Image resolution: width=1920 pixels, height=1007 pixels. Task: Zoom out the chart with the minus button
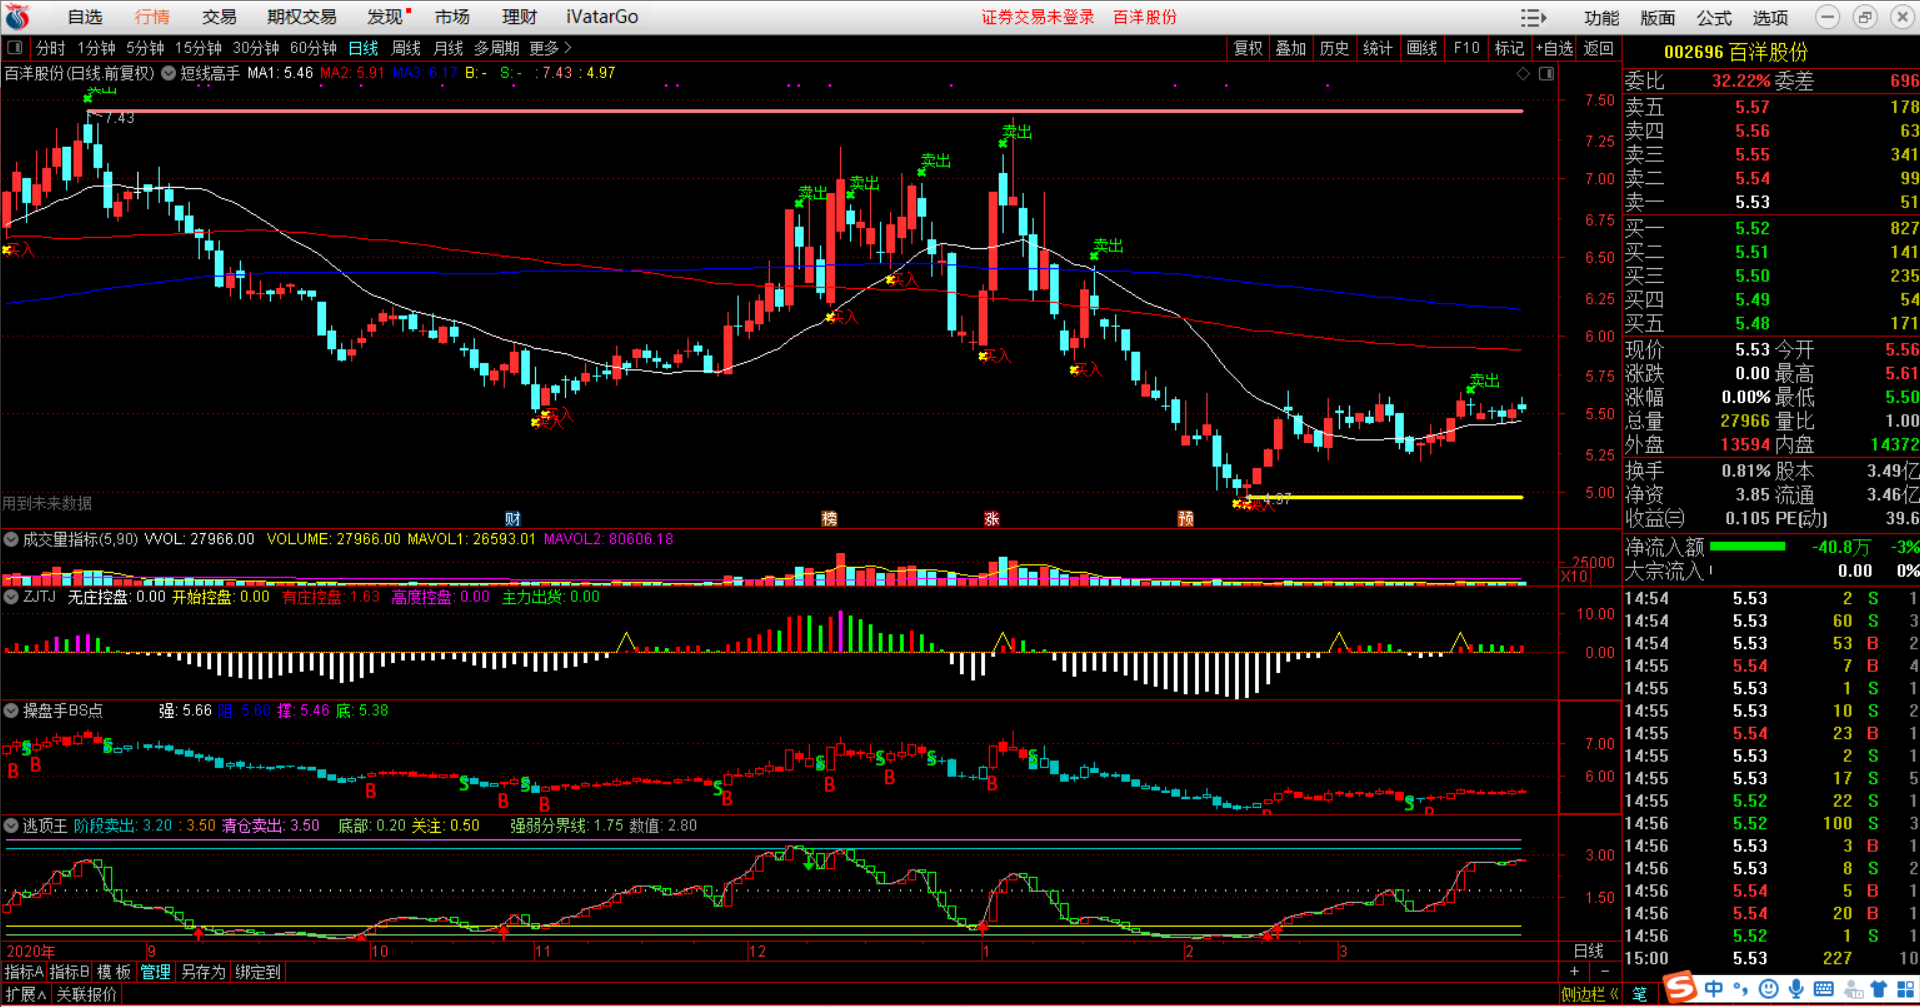[1604, 971]
